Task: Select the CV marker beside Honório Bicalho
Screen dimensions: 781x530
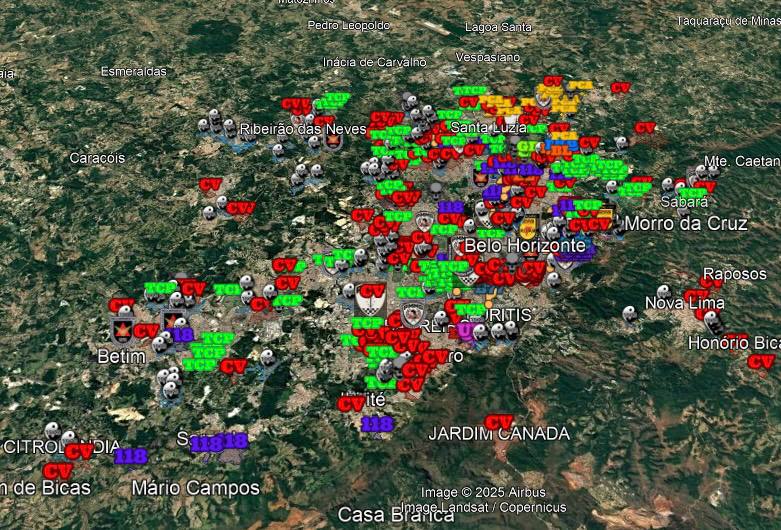Action: [x=761, y=362]
